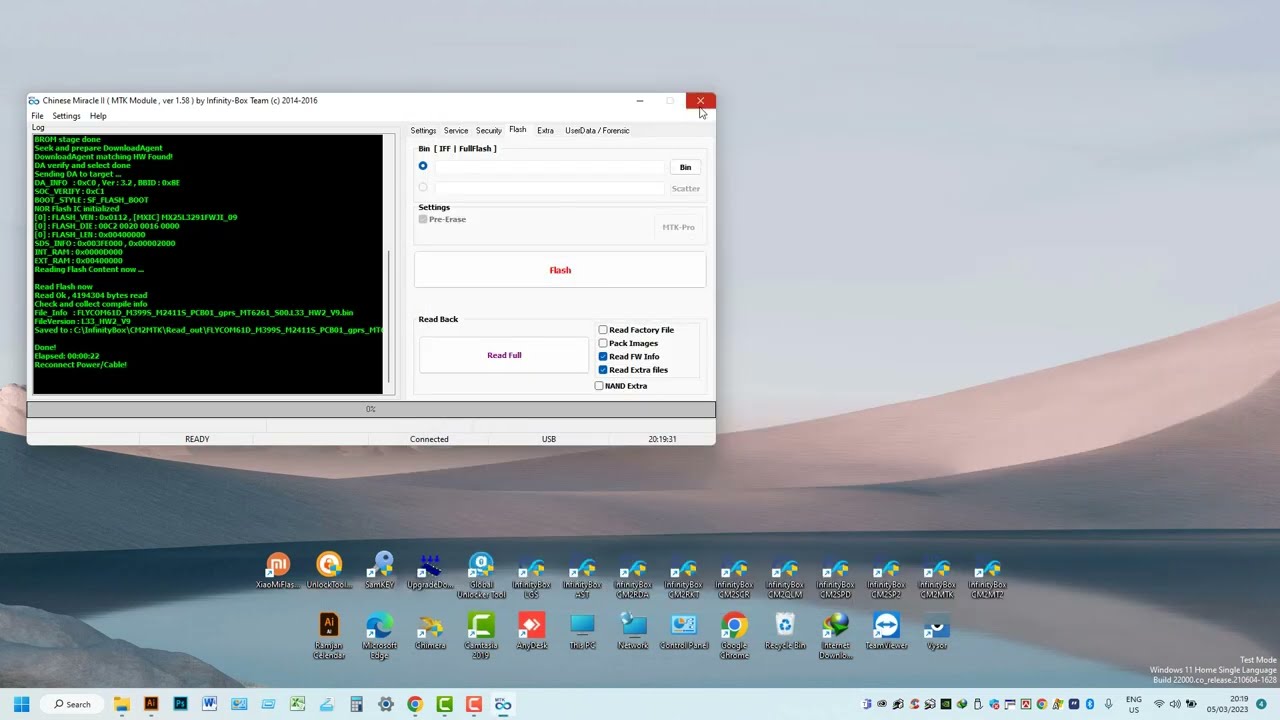Select the InfinityBox CM2MT2 desktop icon
The height and width of the screenshot is (720, 1280).
tap(988, 576)
